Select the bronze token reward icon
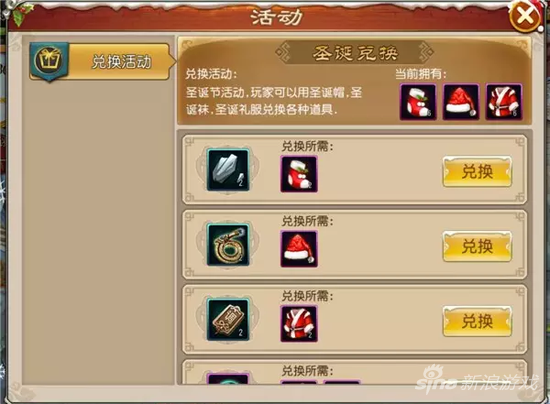The height and width of the screenshot is (404, 550). [228, 319]
